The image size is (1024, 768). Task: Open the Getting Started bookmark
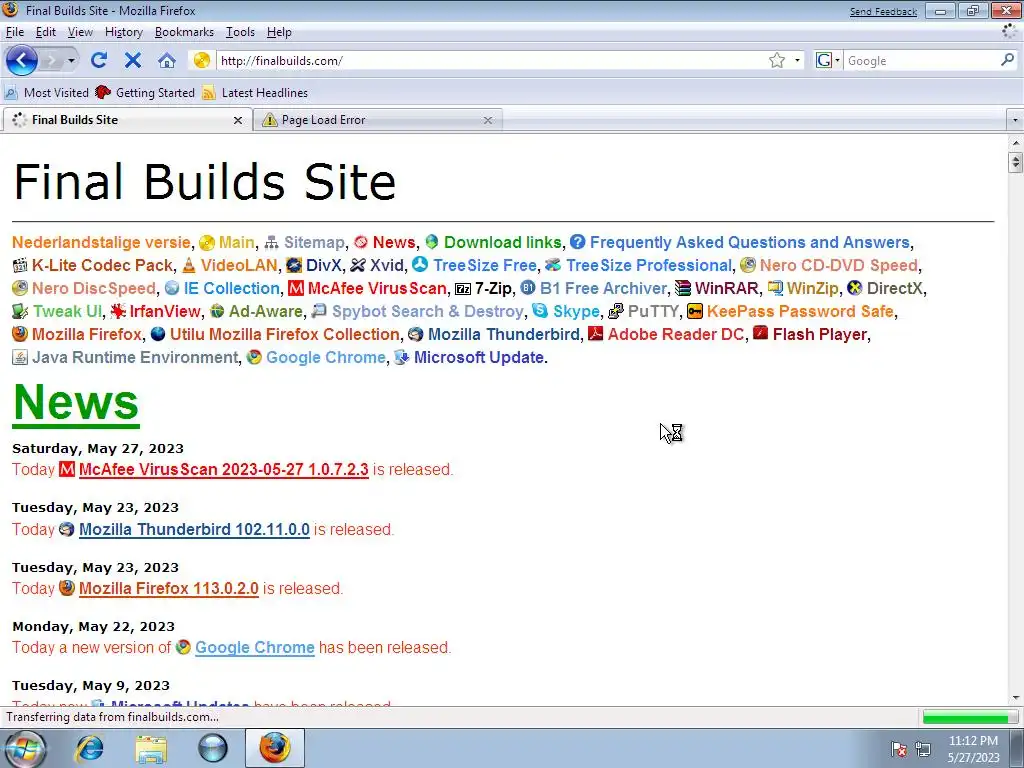[145, 93]
